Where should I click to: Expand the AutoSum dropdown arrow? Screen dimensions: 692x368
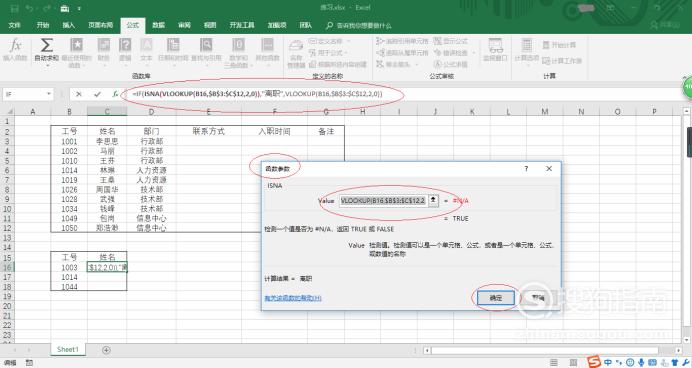point(46,65)
